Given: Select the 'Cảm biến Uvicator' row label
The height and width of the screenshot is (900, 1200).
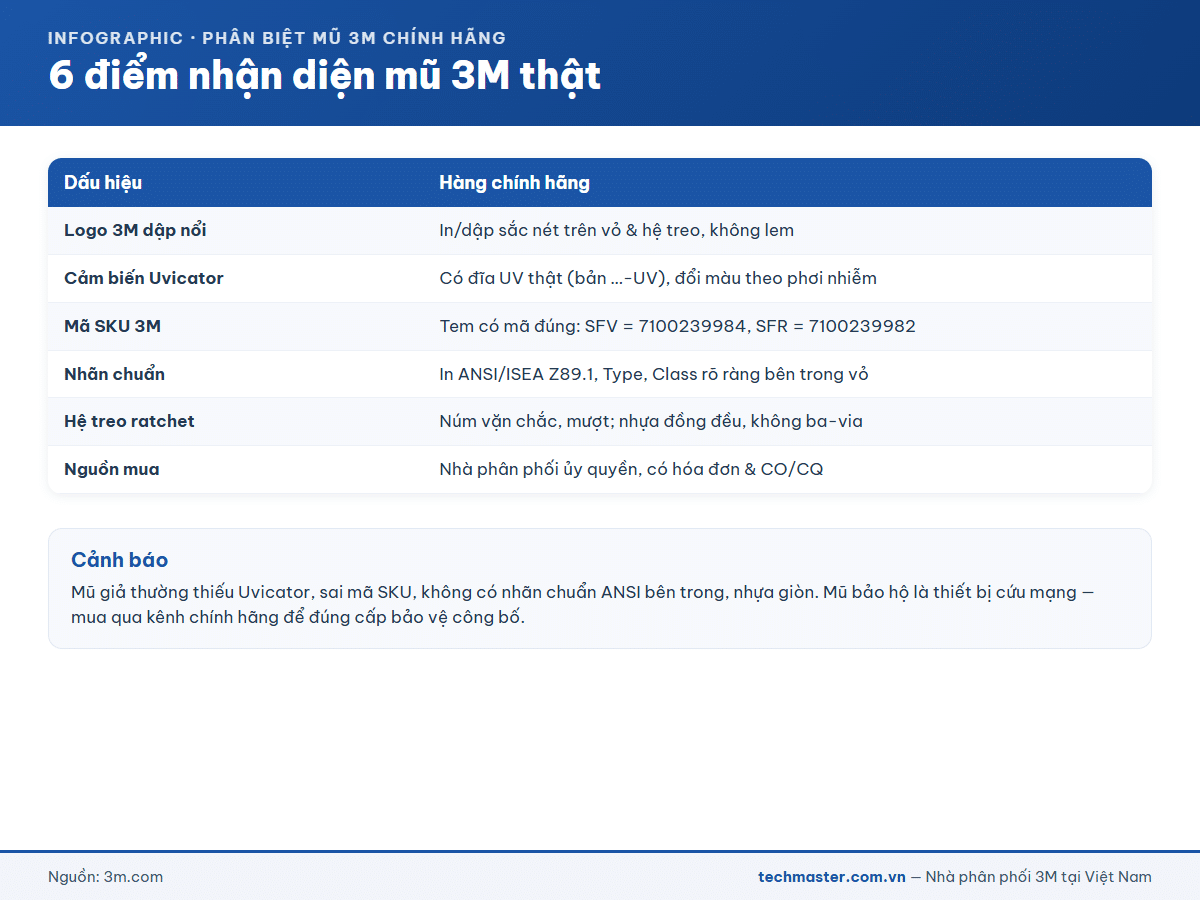Looking at the screenshot, I should (x=144, y=278).
